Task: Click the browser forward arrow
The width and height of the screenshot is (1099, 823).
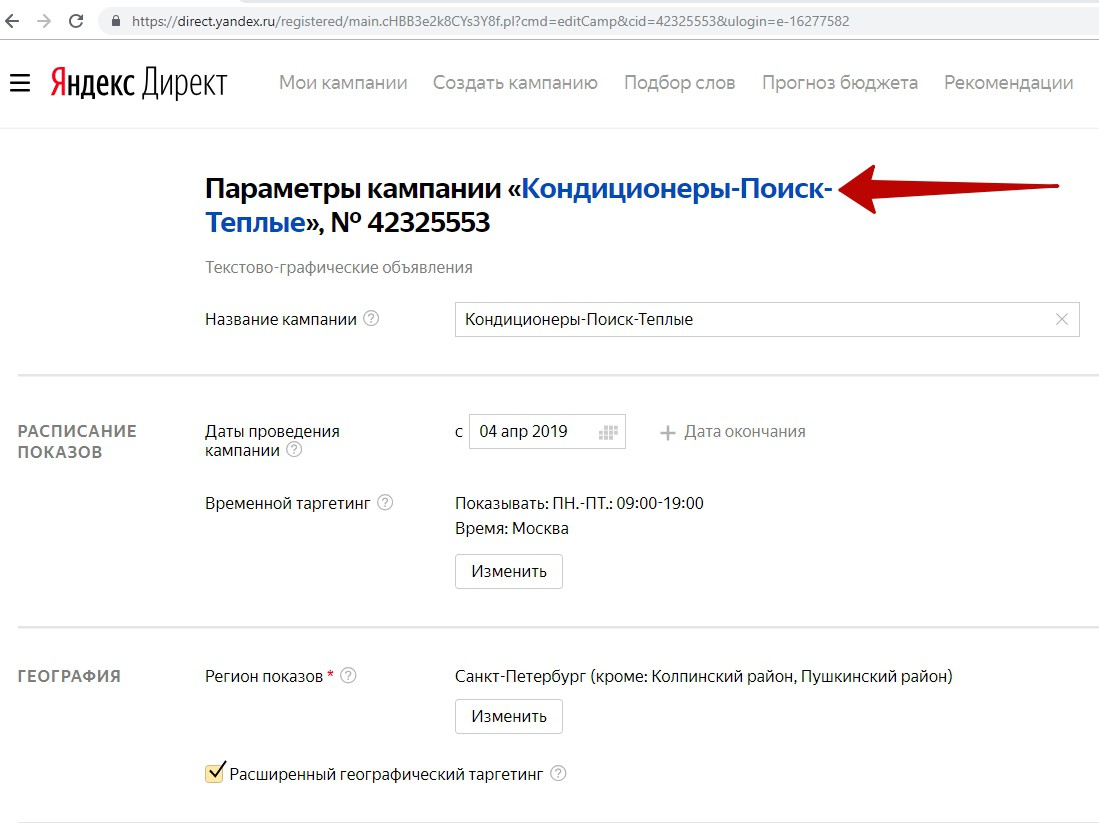Action: point(44,21)
